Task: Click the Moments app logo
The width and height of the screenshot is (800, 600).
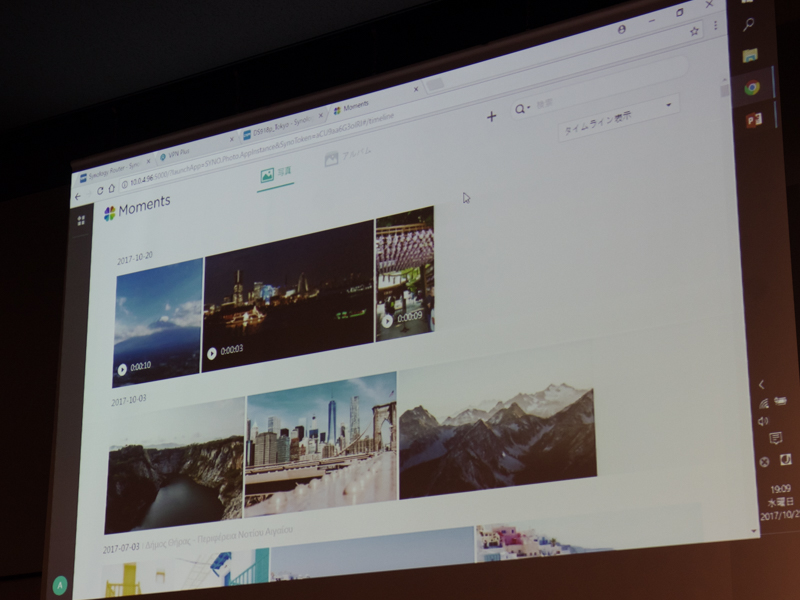Action: coord(110,213)
